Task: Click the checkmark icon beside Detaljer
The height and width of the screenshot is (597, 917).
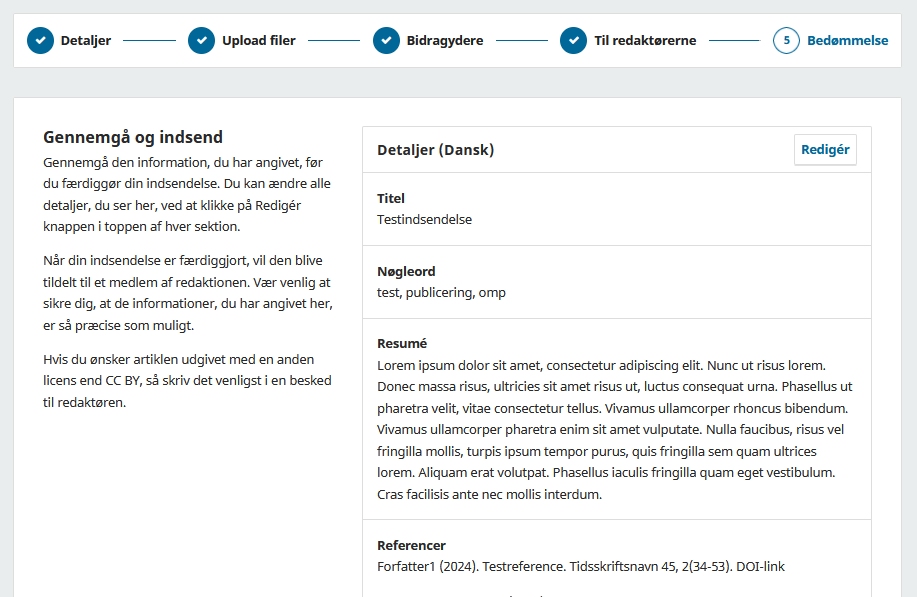Action: point(40,41)
